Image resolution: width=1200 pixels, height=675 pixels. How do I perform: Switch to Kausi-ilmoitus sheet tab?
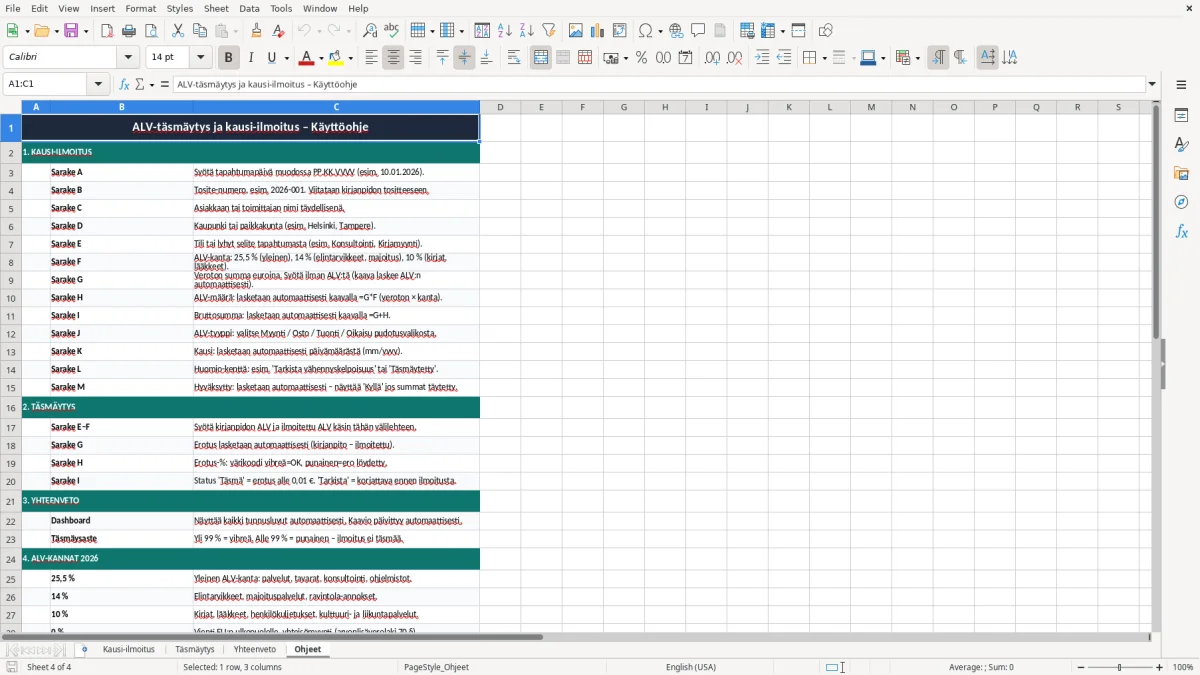pyautogui.click(x=129, y=650)
